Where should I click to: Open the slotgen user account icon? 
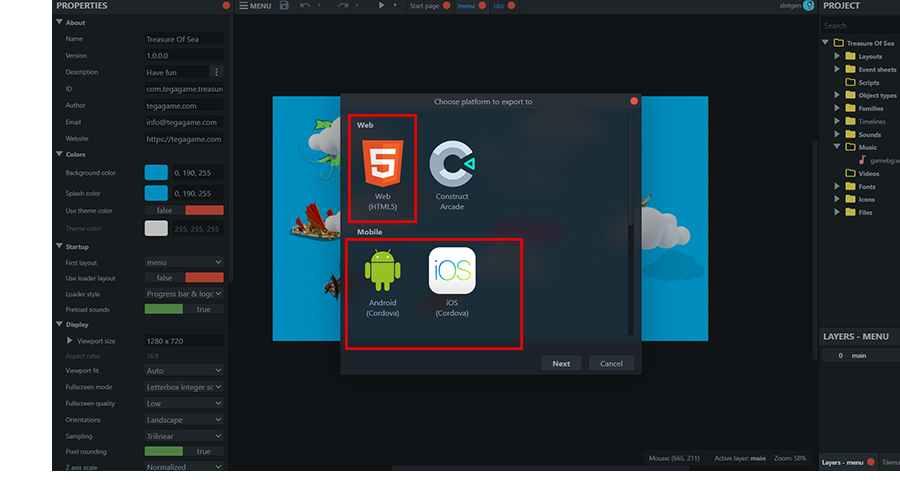tap(809, 6)
